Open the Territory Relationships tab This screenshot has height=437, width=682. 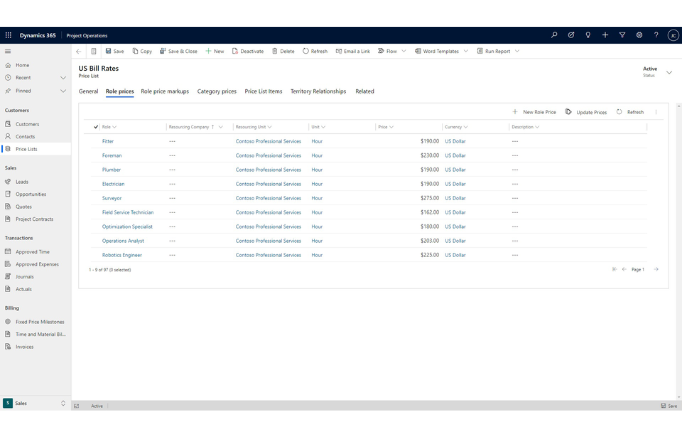(318, 91)
